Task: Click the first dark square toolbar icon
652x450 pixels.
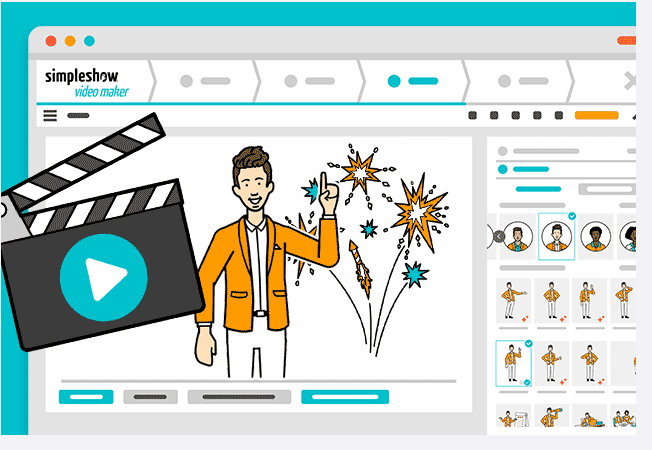Action: 473,116
